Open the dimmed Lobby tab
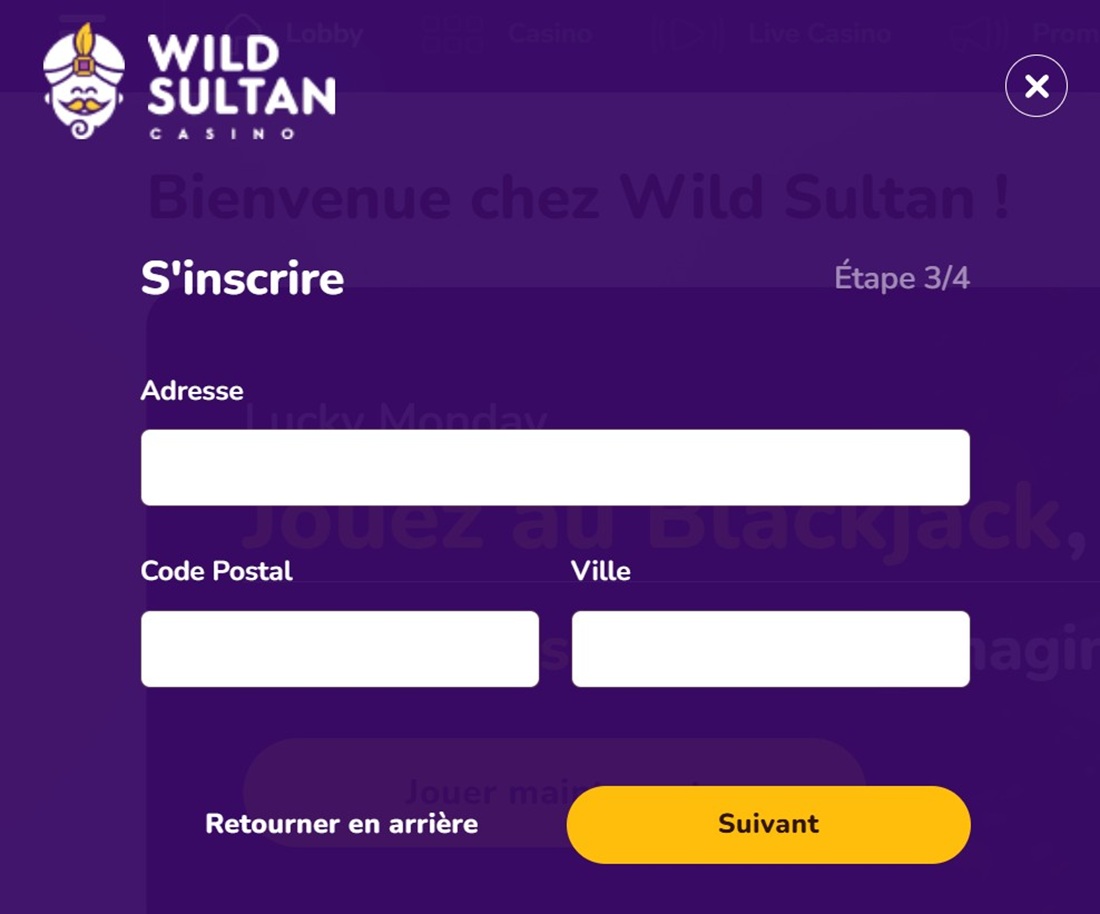 324,34
